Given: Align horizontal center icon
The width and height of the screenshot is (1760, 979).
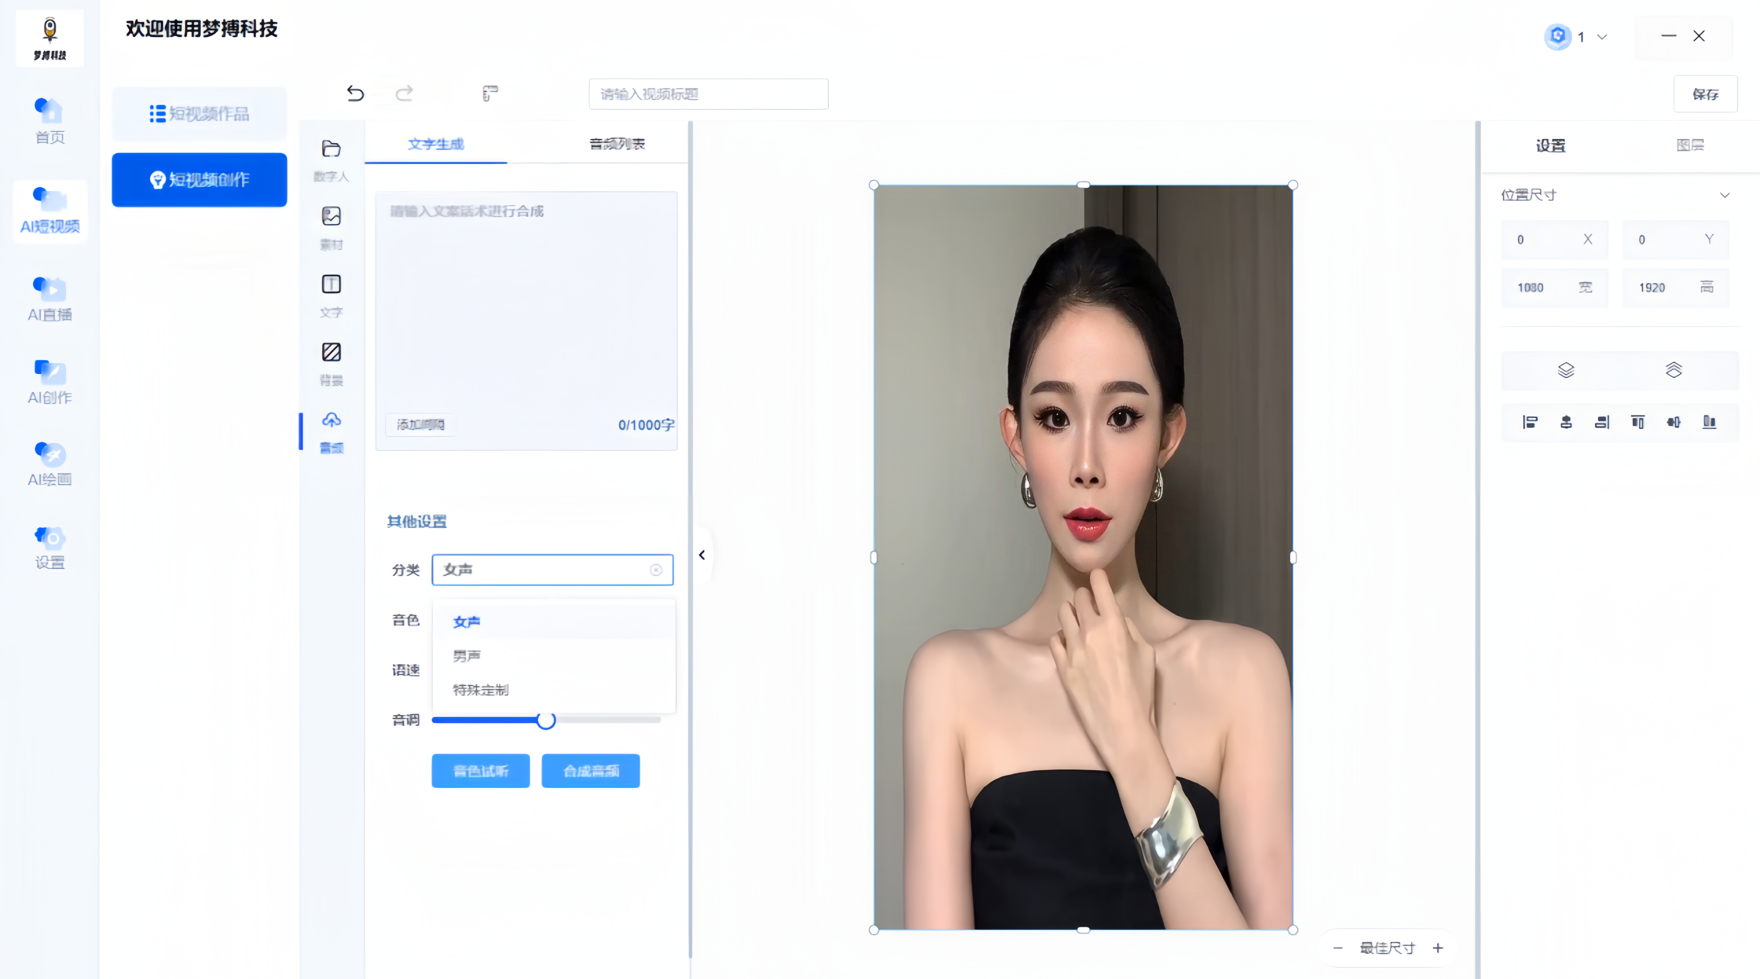Looking at the screenshot, I should click(1566, 422).
